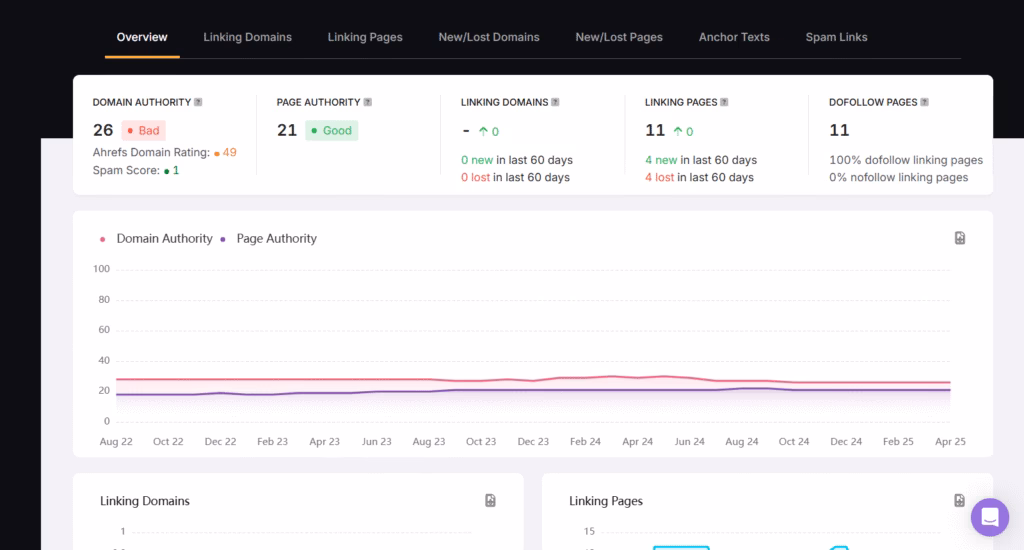Open the purple chat support widget
1024x550 pixels.
990,517
